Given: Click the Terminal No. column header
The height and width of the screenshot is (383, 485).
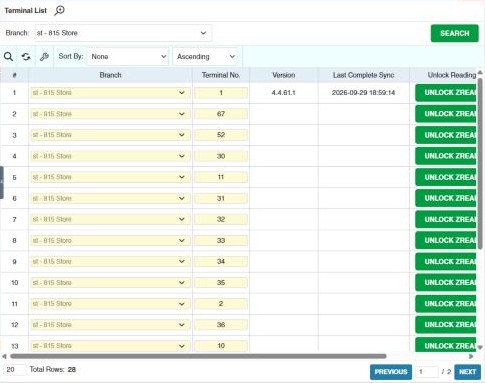Looking at the screenshot, I should coord(221,75).
